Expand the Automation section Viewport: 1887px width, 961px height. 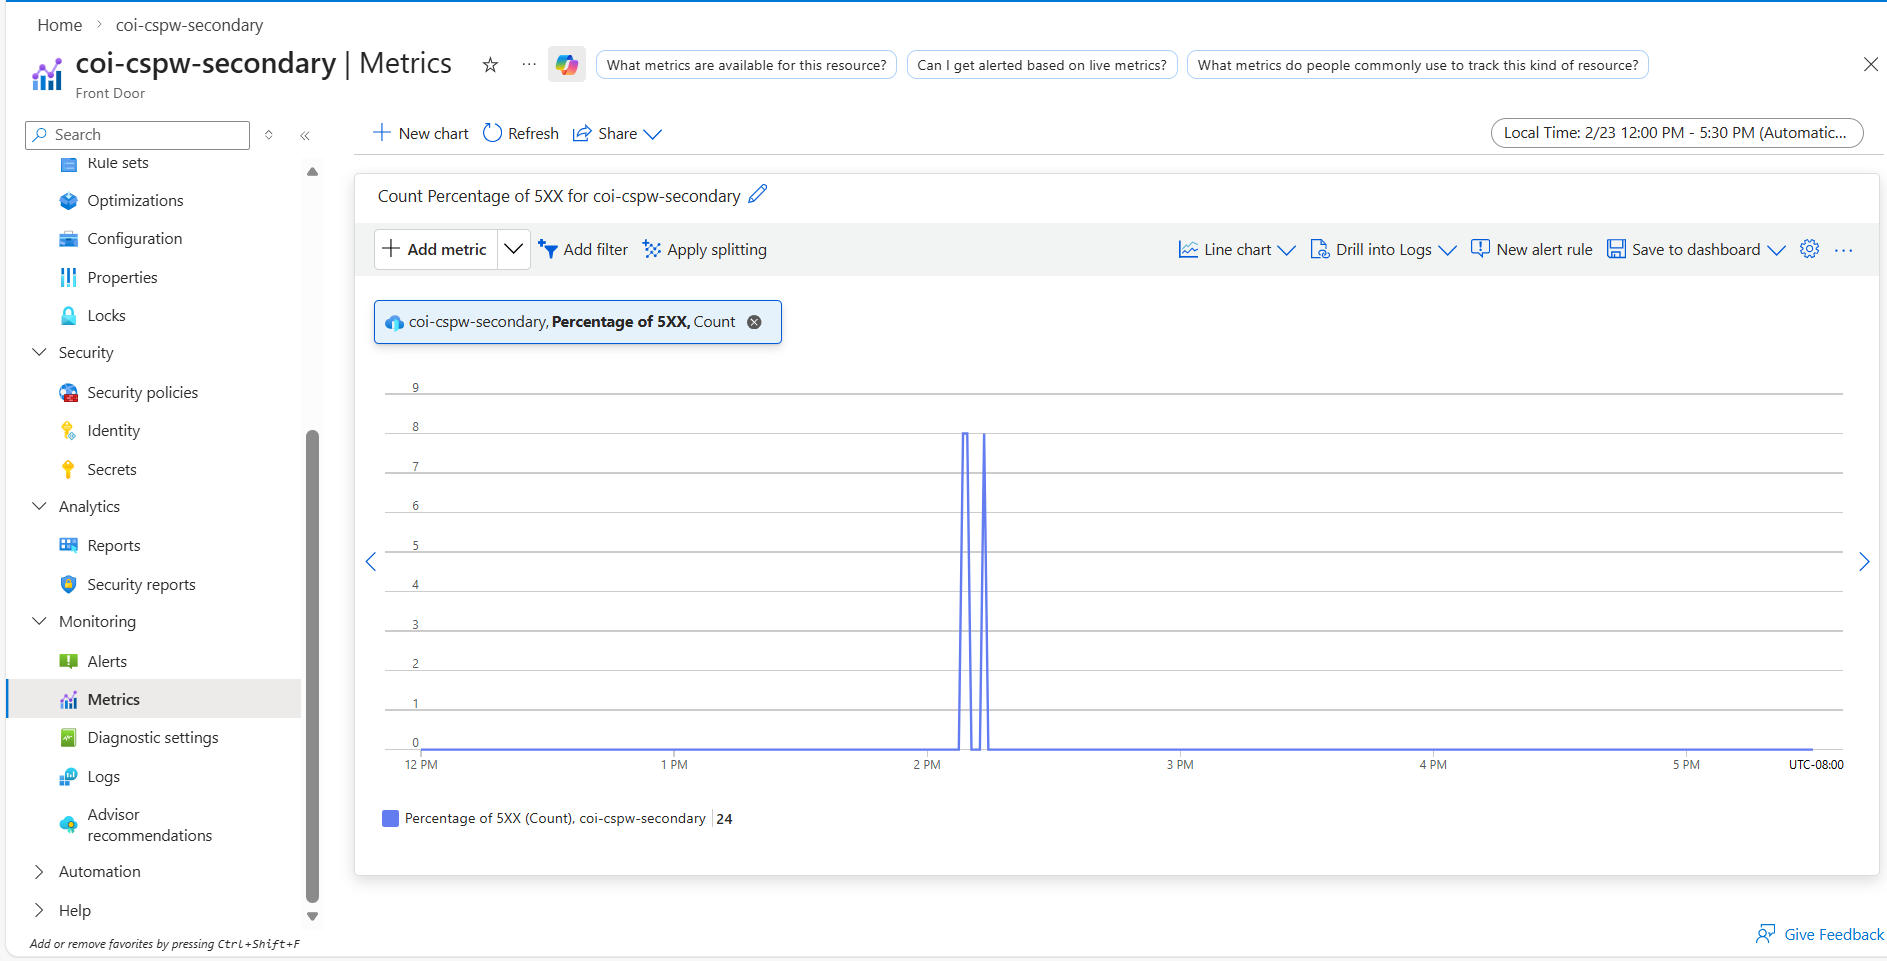(40, 872)
